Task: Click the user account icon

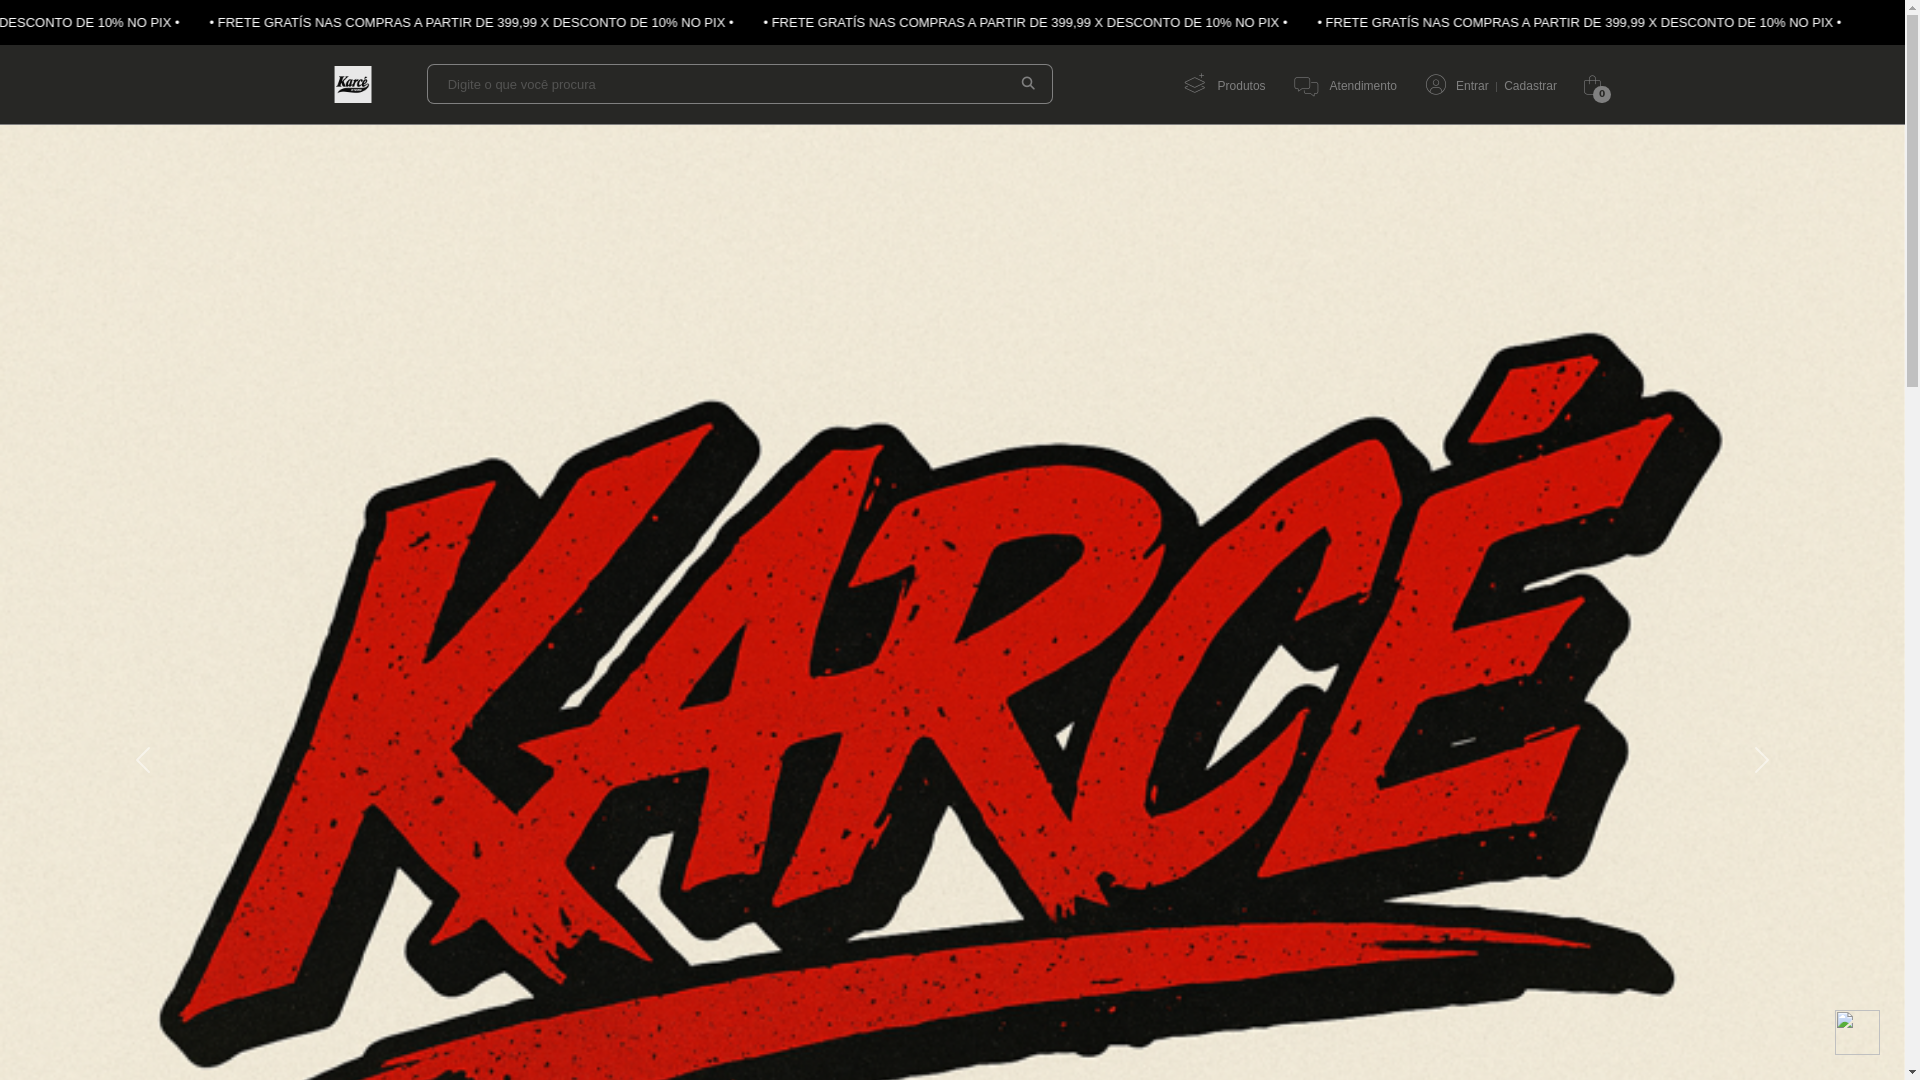Action: 1436,84
